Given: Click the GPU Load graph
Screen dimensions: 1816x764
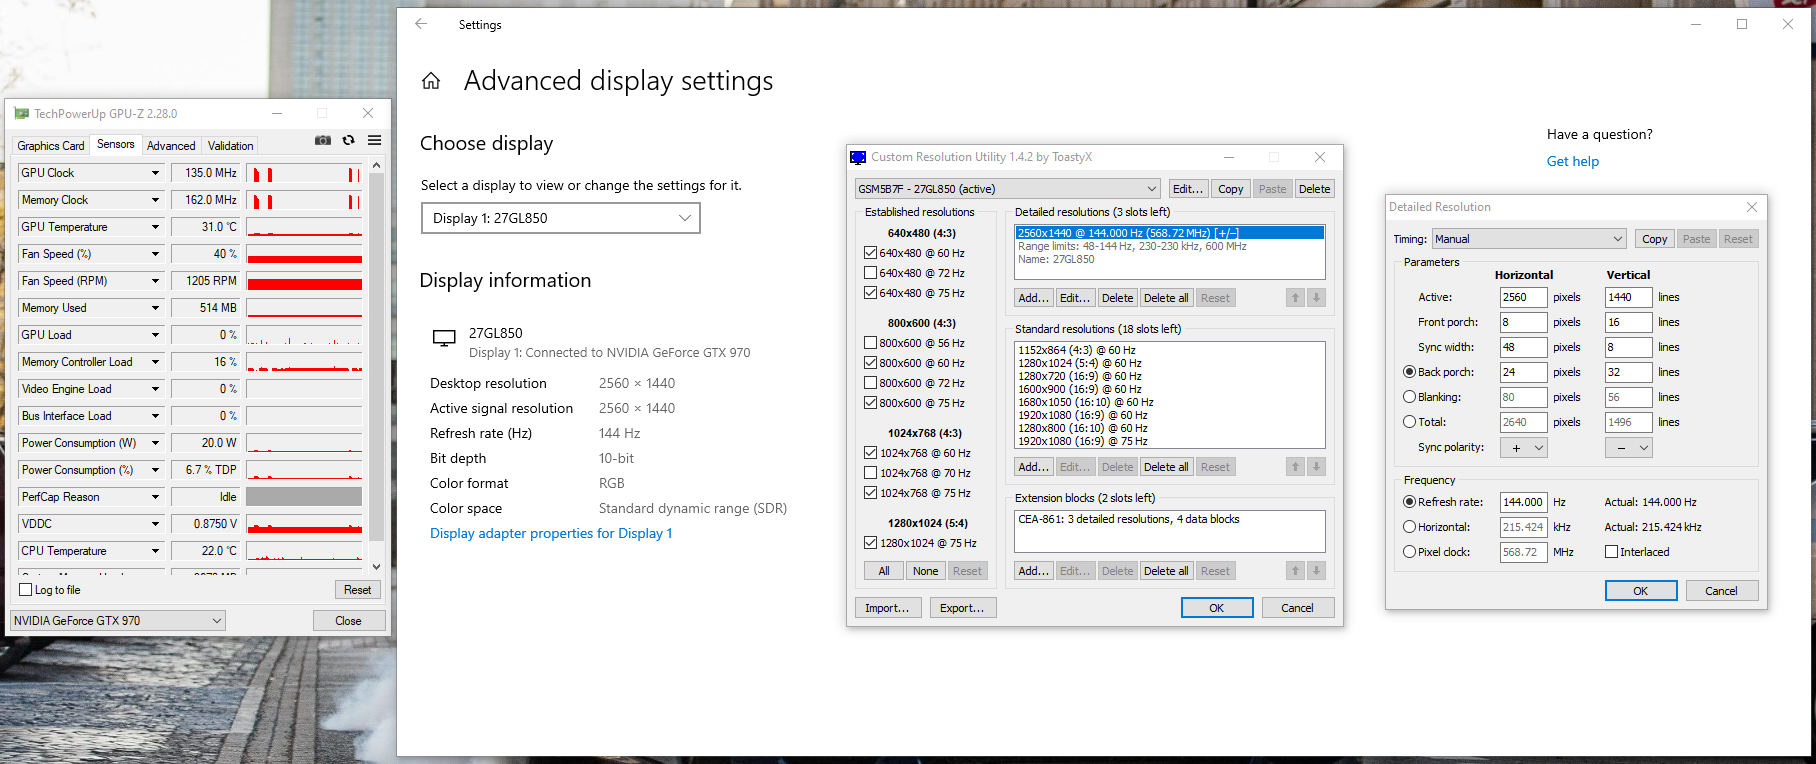Looking at the screenshot, I should 304,335.
